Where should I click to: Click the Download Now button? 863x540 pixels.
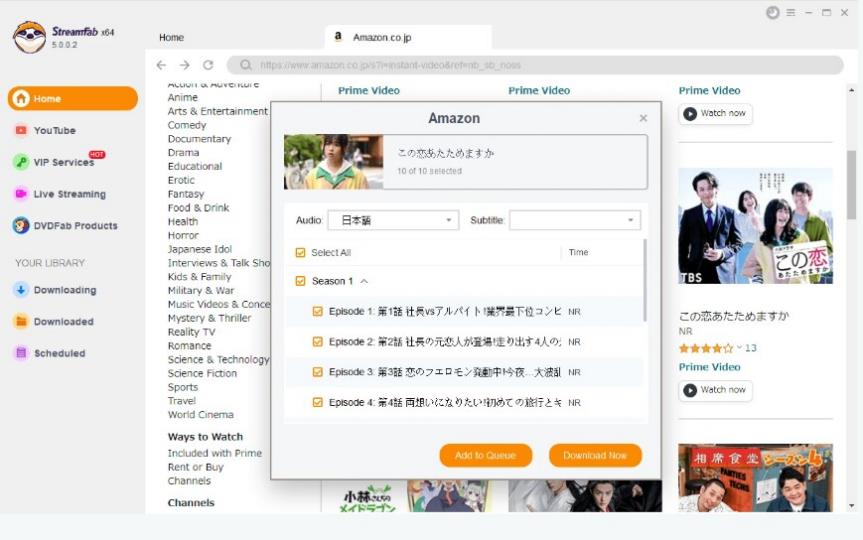pos(595,455)
